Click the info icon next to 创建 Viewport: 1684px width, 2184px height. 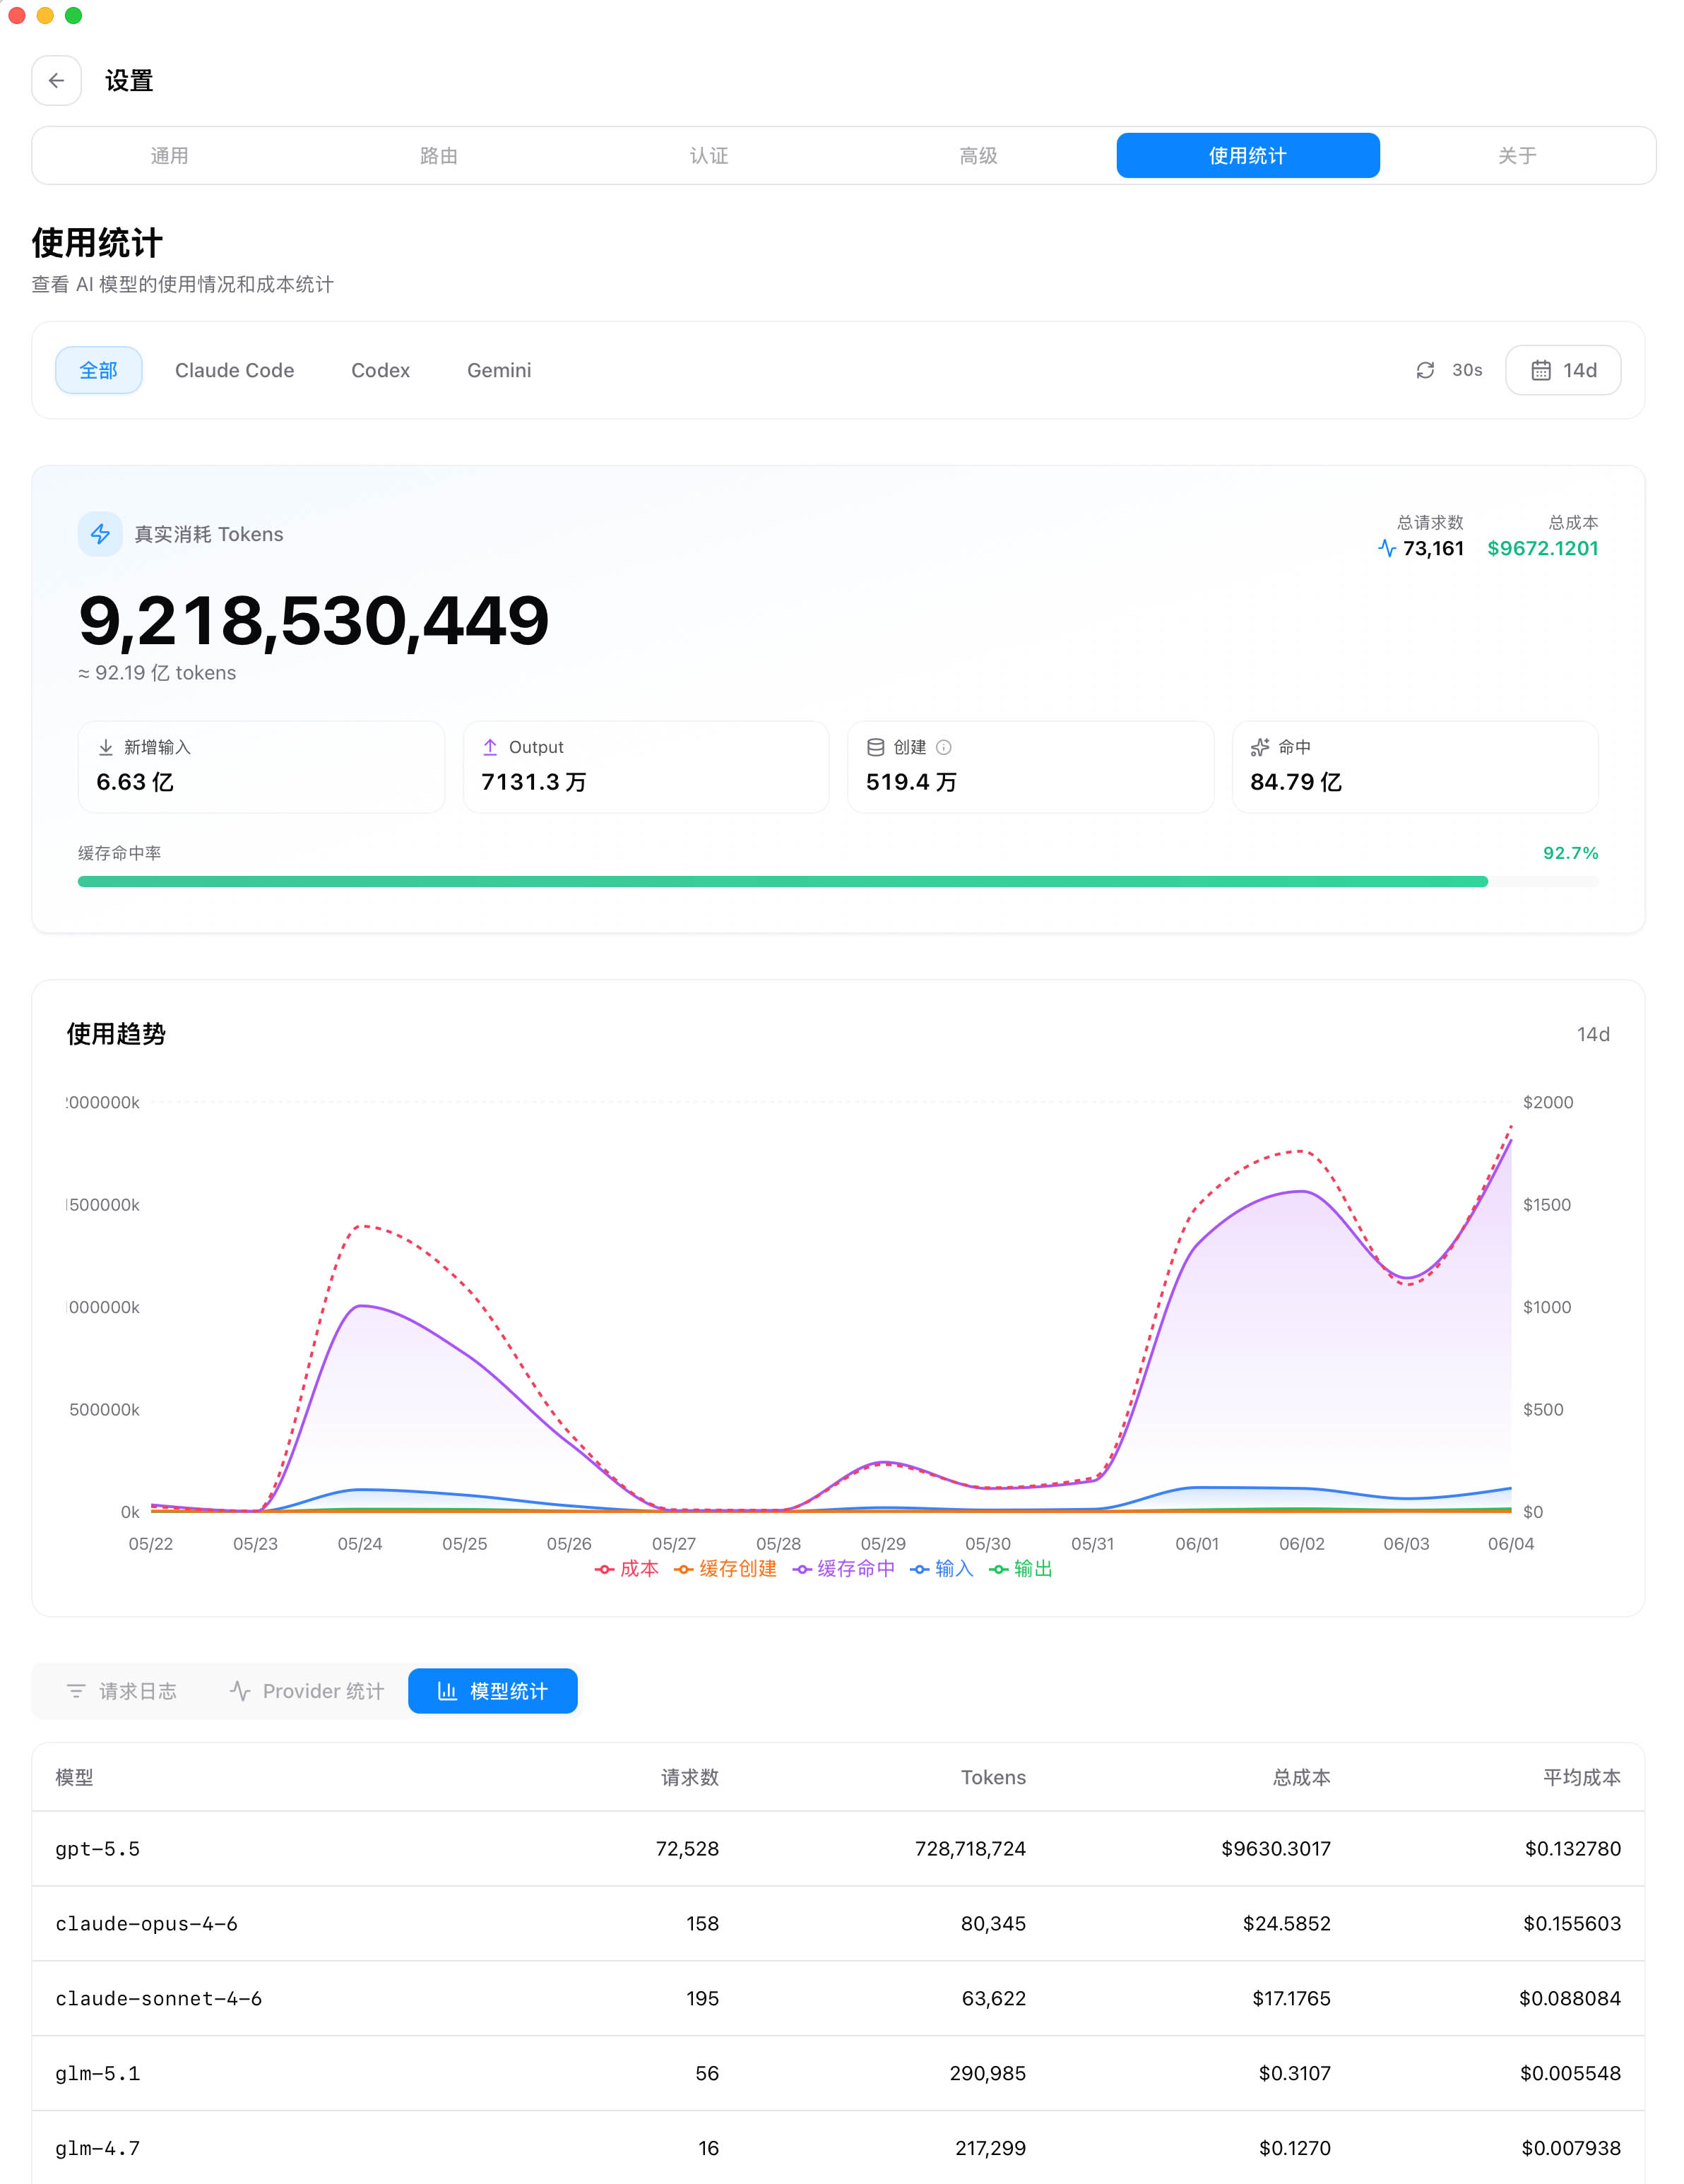pos(944,747)
